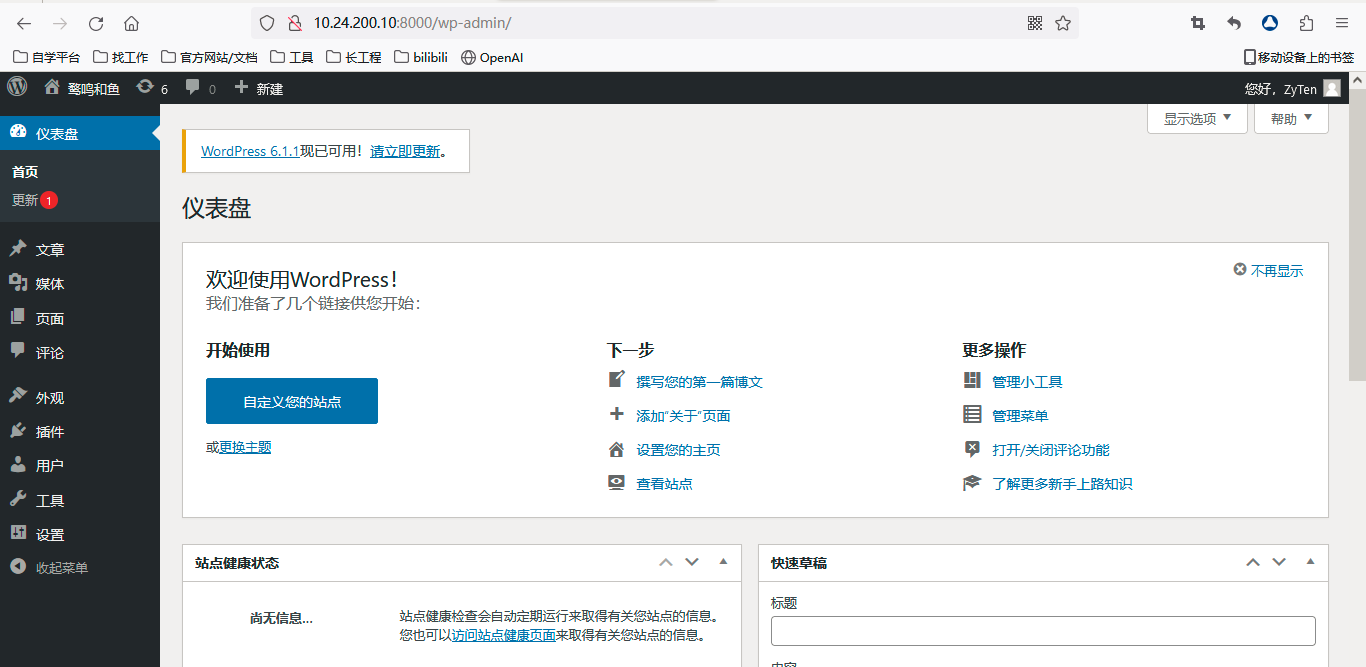Open the 仪表盘 dashboard menu
The width and height of the screenshot is (1366, 667).
(x=80, y=133)
